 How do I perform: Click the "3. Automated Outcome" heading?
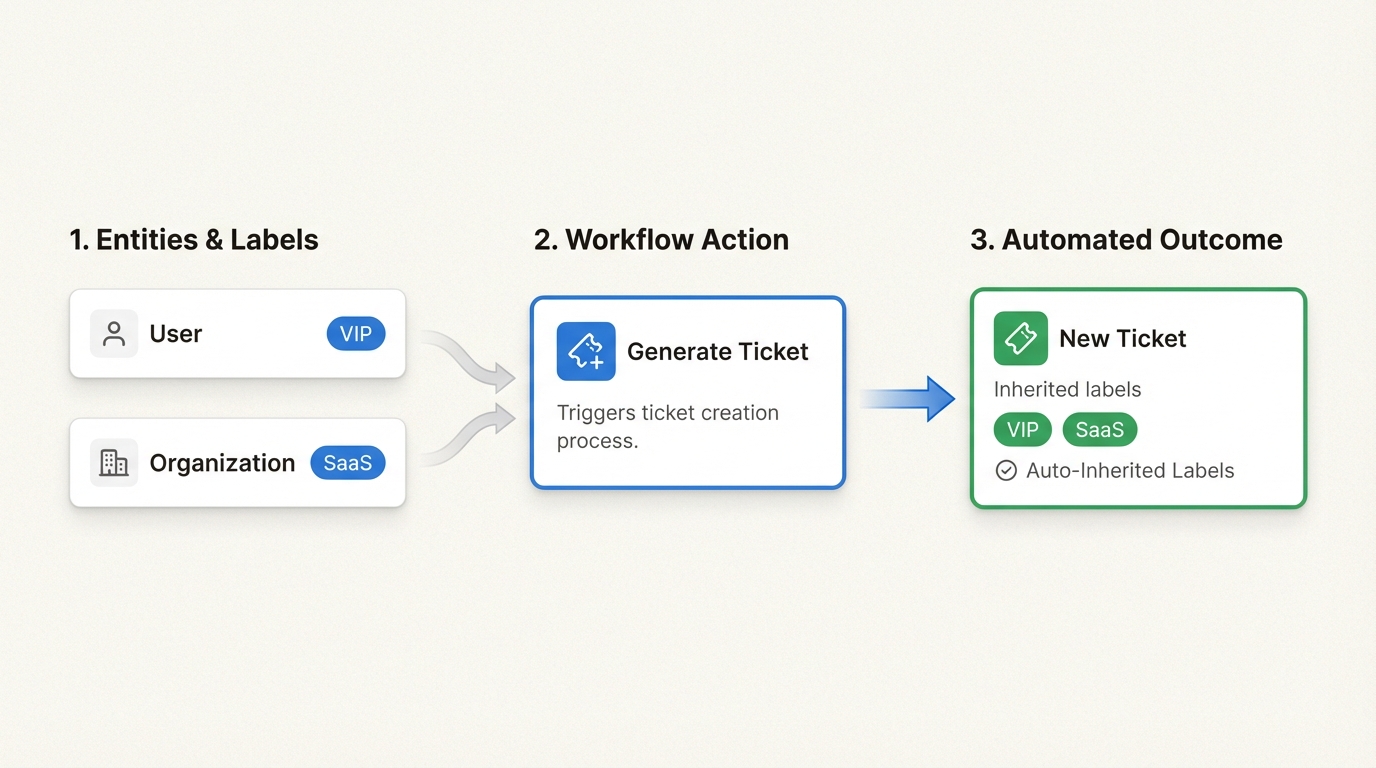pyautogui.click(x=1126, y=240)
